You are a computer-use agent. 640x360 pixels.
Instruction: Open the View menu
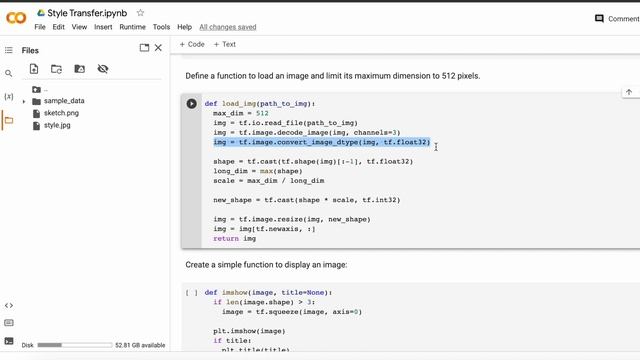coord(79,27)
